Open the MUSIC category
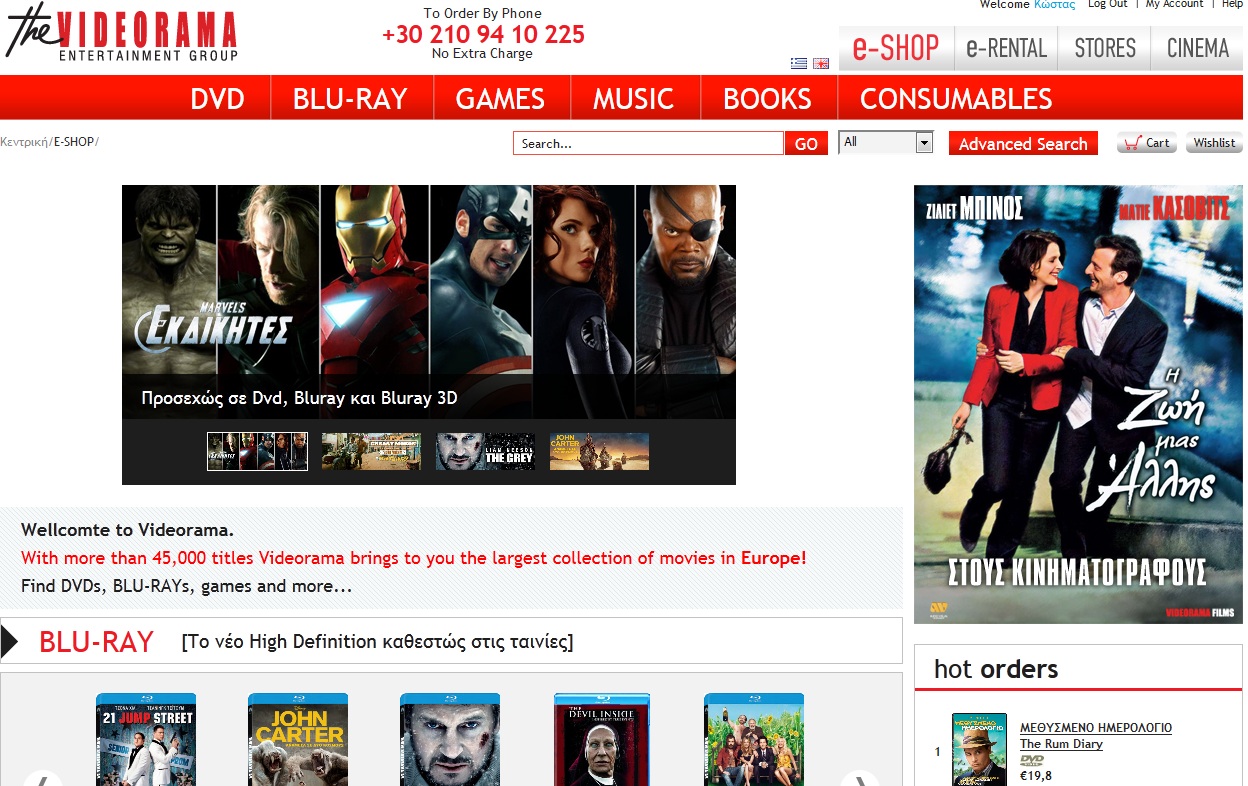The height and width of the screenshot is (786, 1248). 633,98
